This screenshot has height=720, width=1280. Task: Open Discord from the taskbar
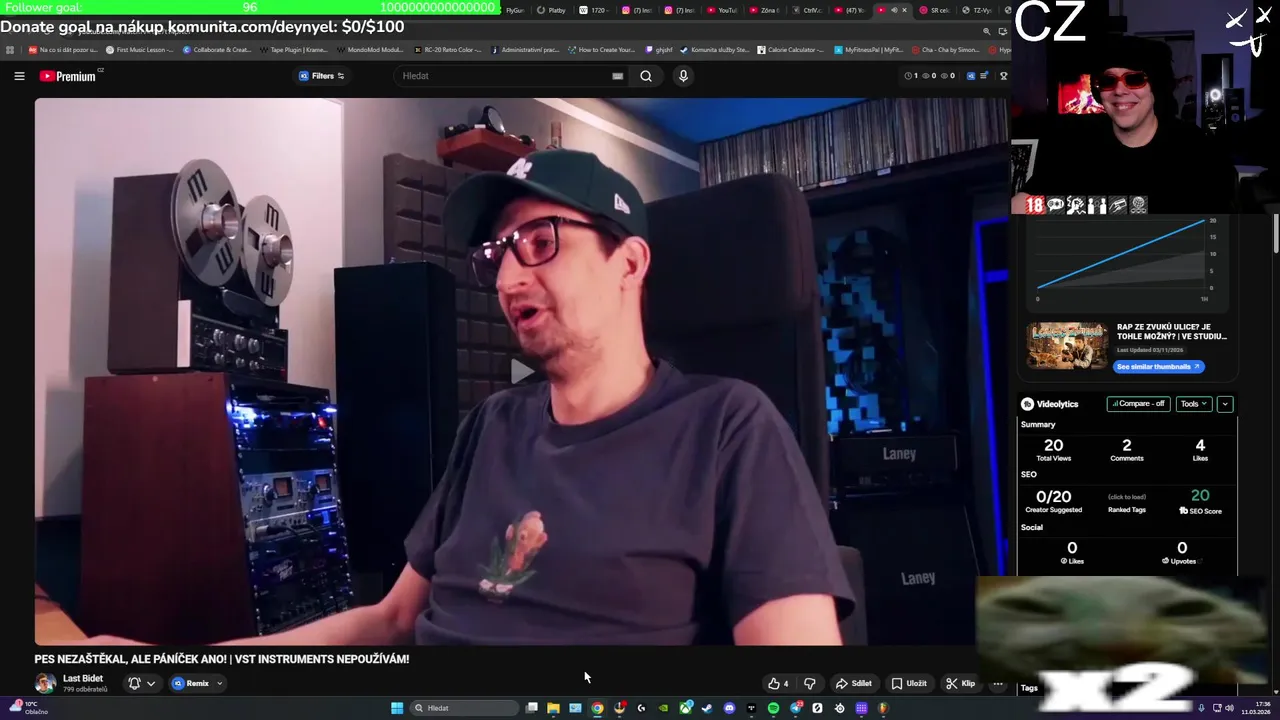729,708
